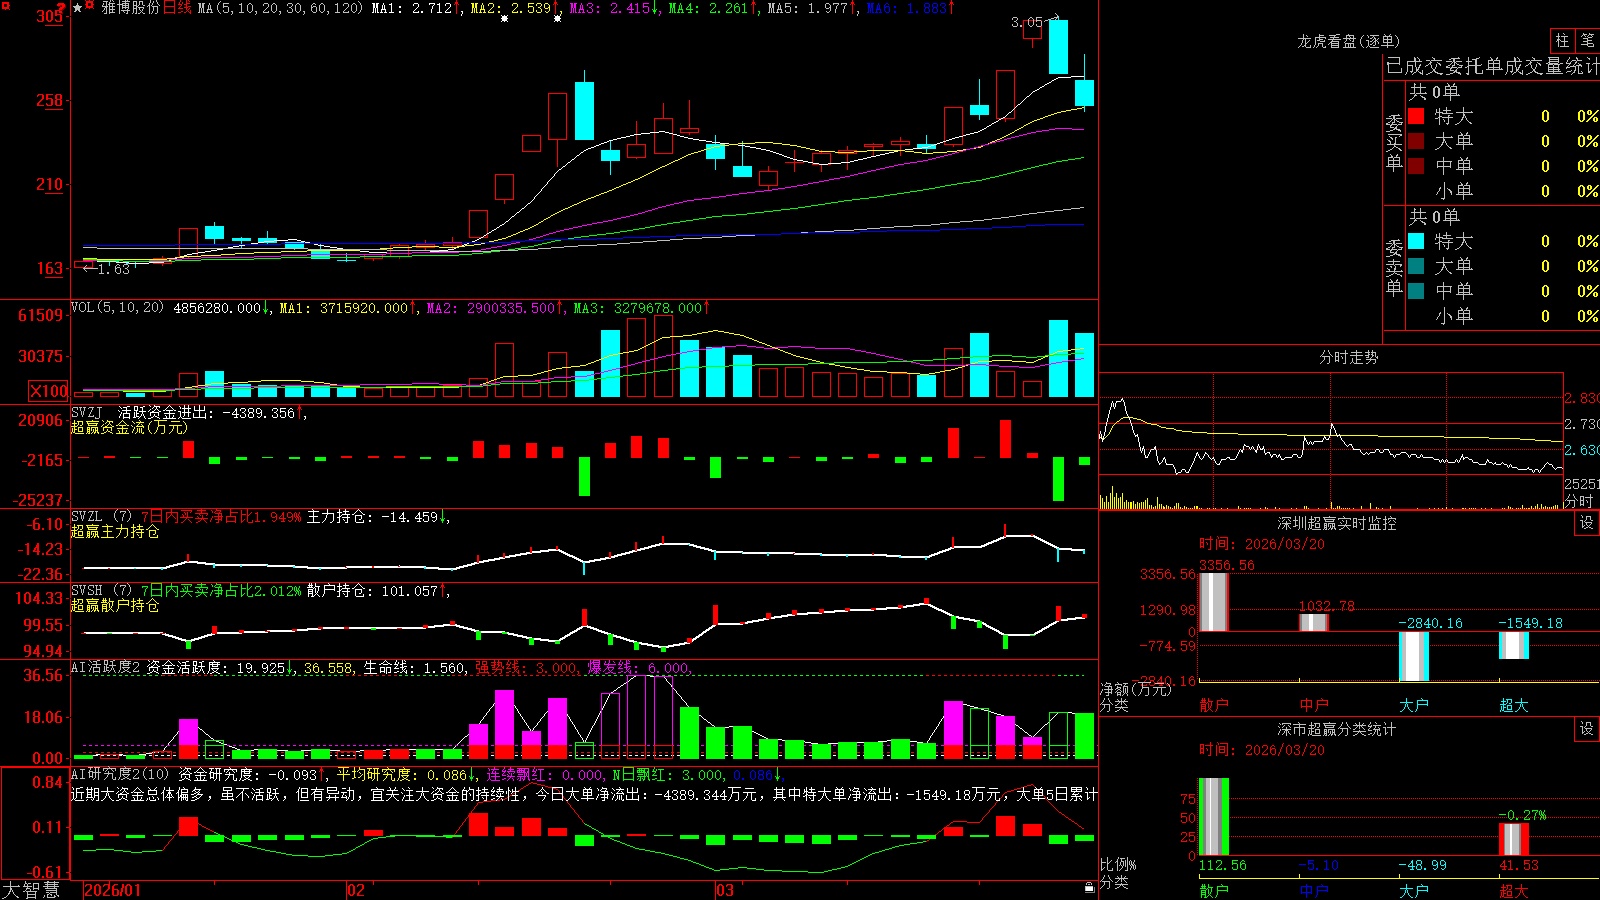Click the teal 大单 sell-order swatch
1600x900 pixels.
[1416, 266]
